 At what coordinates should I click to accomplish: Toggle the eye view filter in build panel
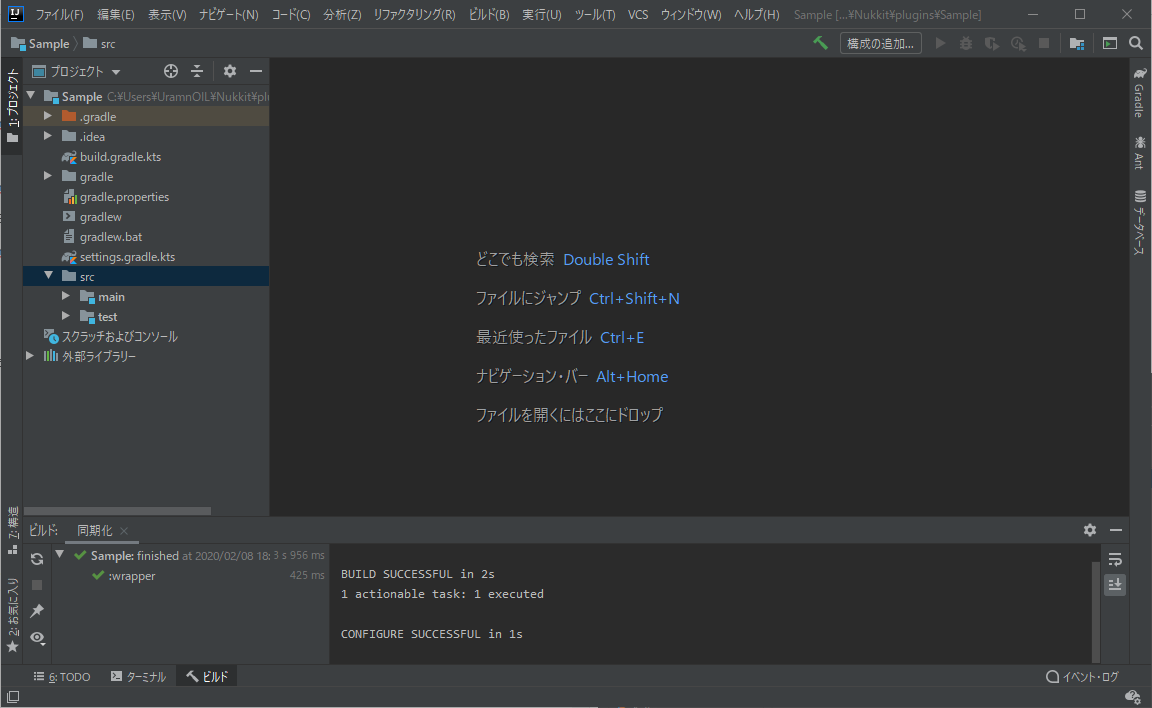[x=37, y=637]
